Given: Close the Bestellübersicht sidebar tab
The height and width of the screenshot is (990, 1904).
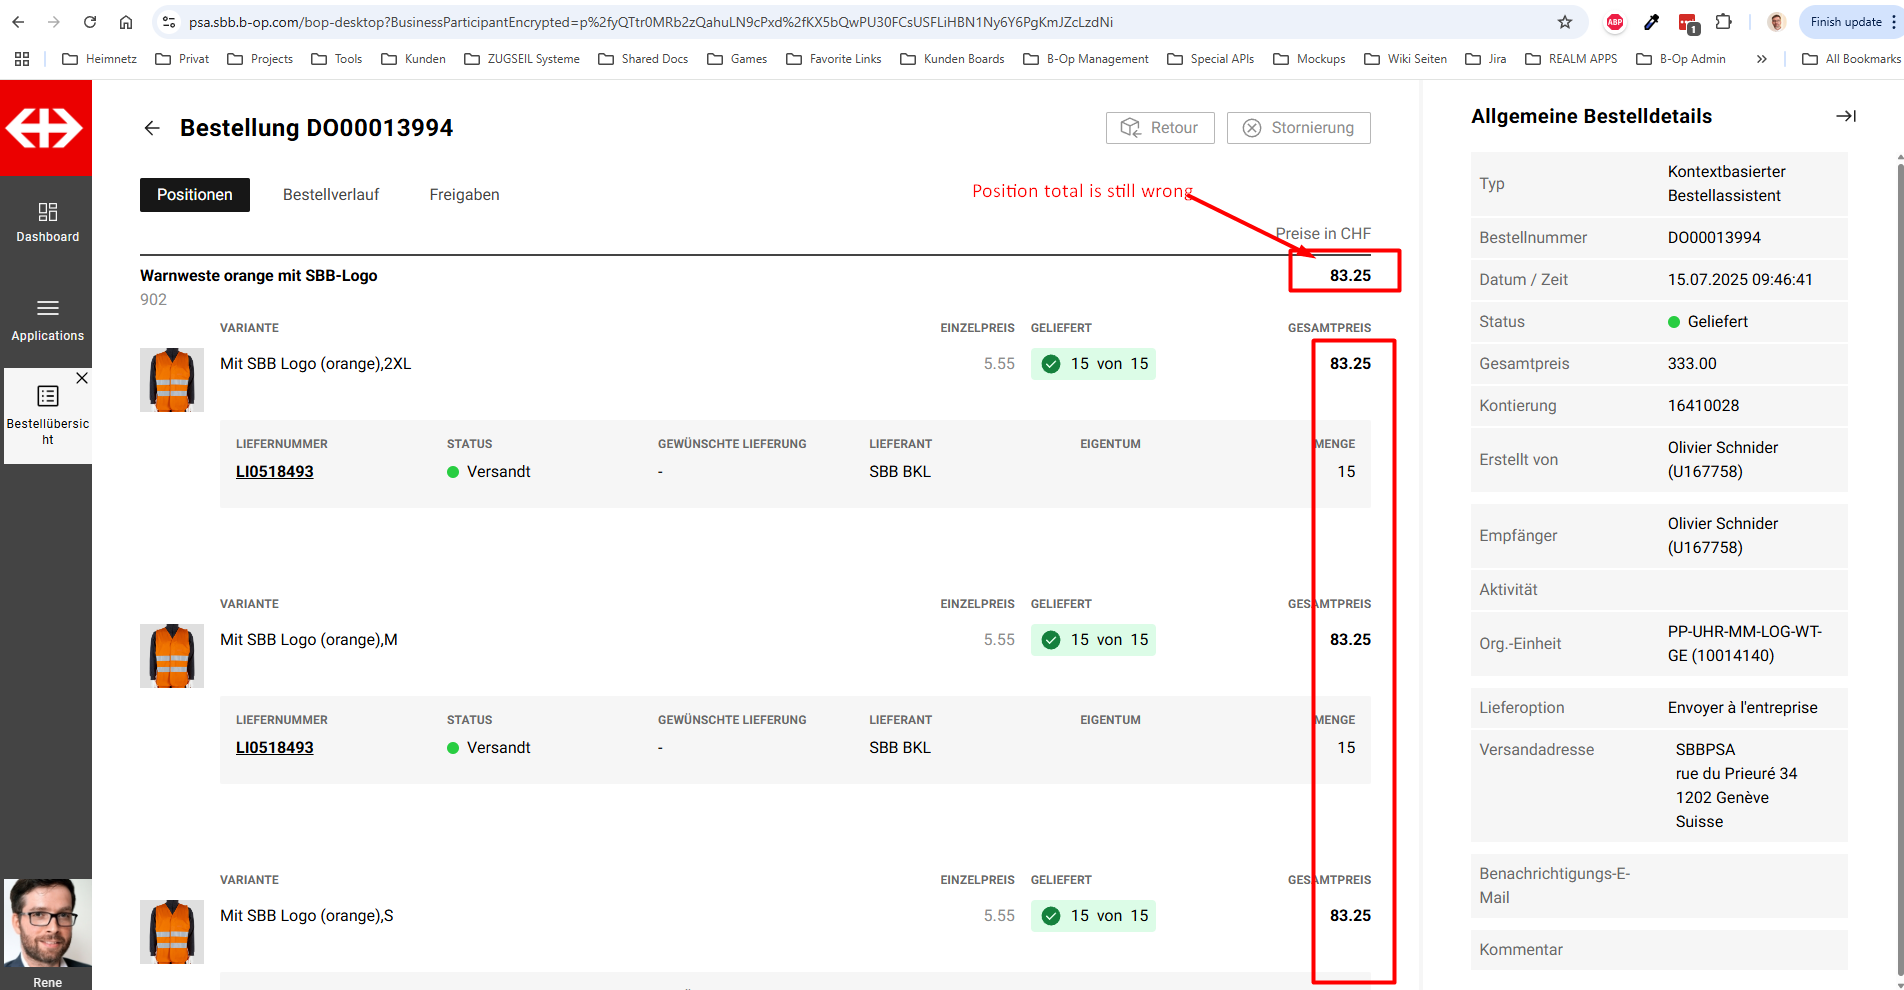Looking at the screenshot, I should pyautogui.click(x=82, y=378).
